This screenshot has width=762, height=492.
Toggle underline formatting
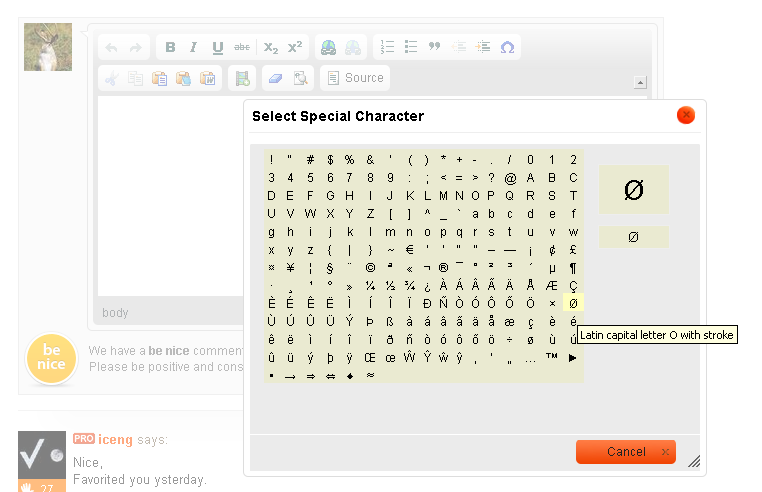pyautogui.click(x=218, y=47)
